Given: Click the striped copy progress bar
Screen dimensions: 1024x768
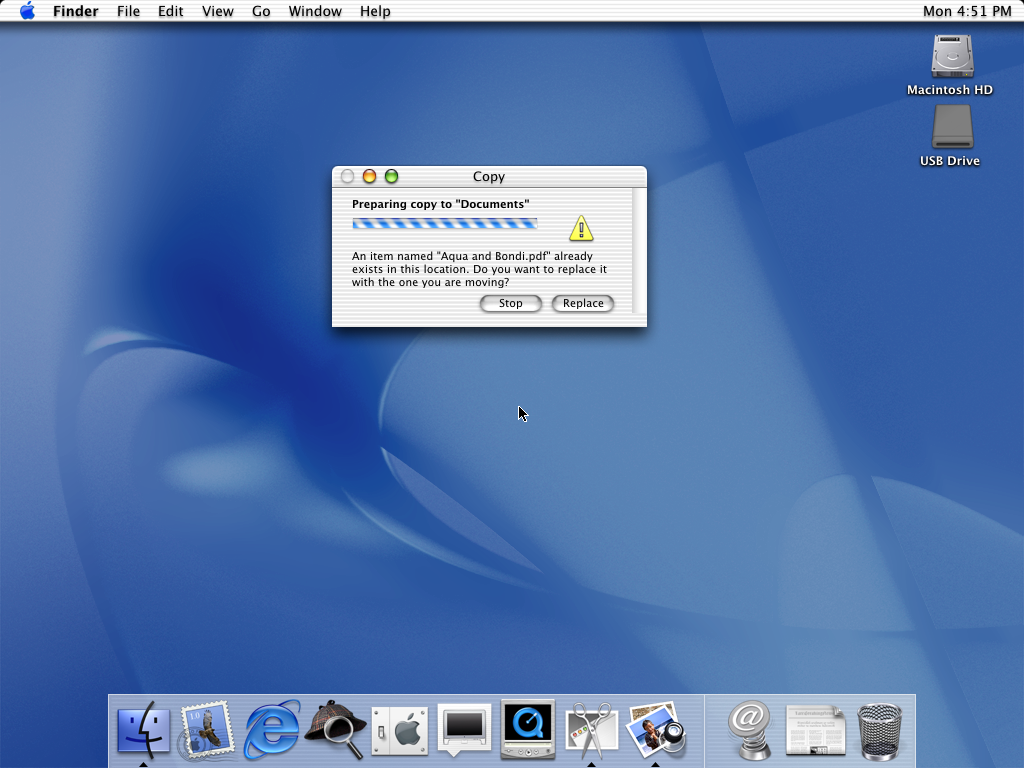Looking at the screenshot, I should pos(445,224).
